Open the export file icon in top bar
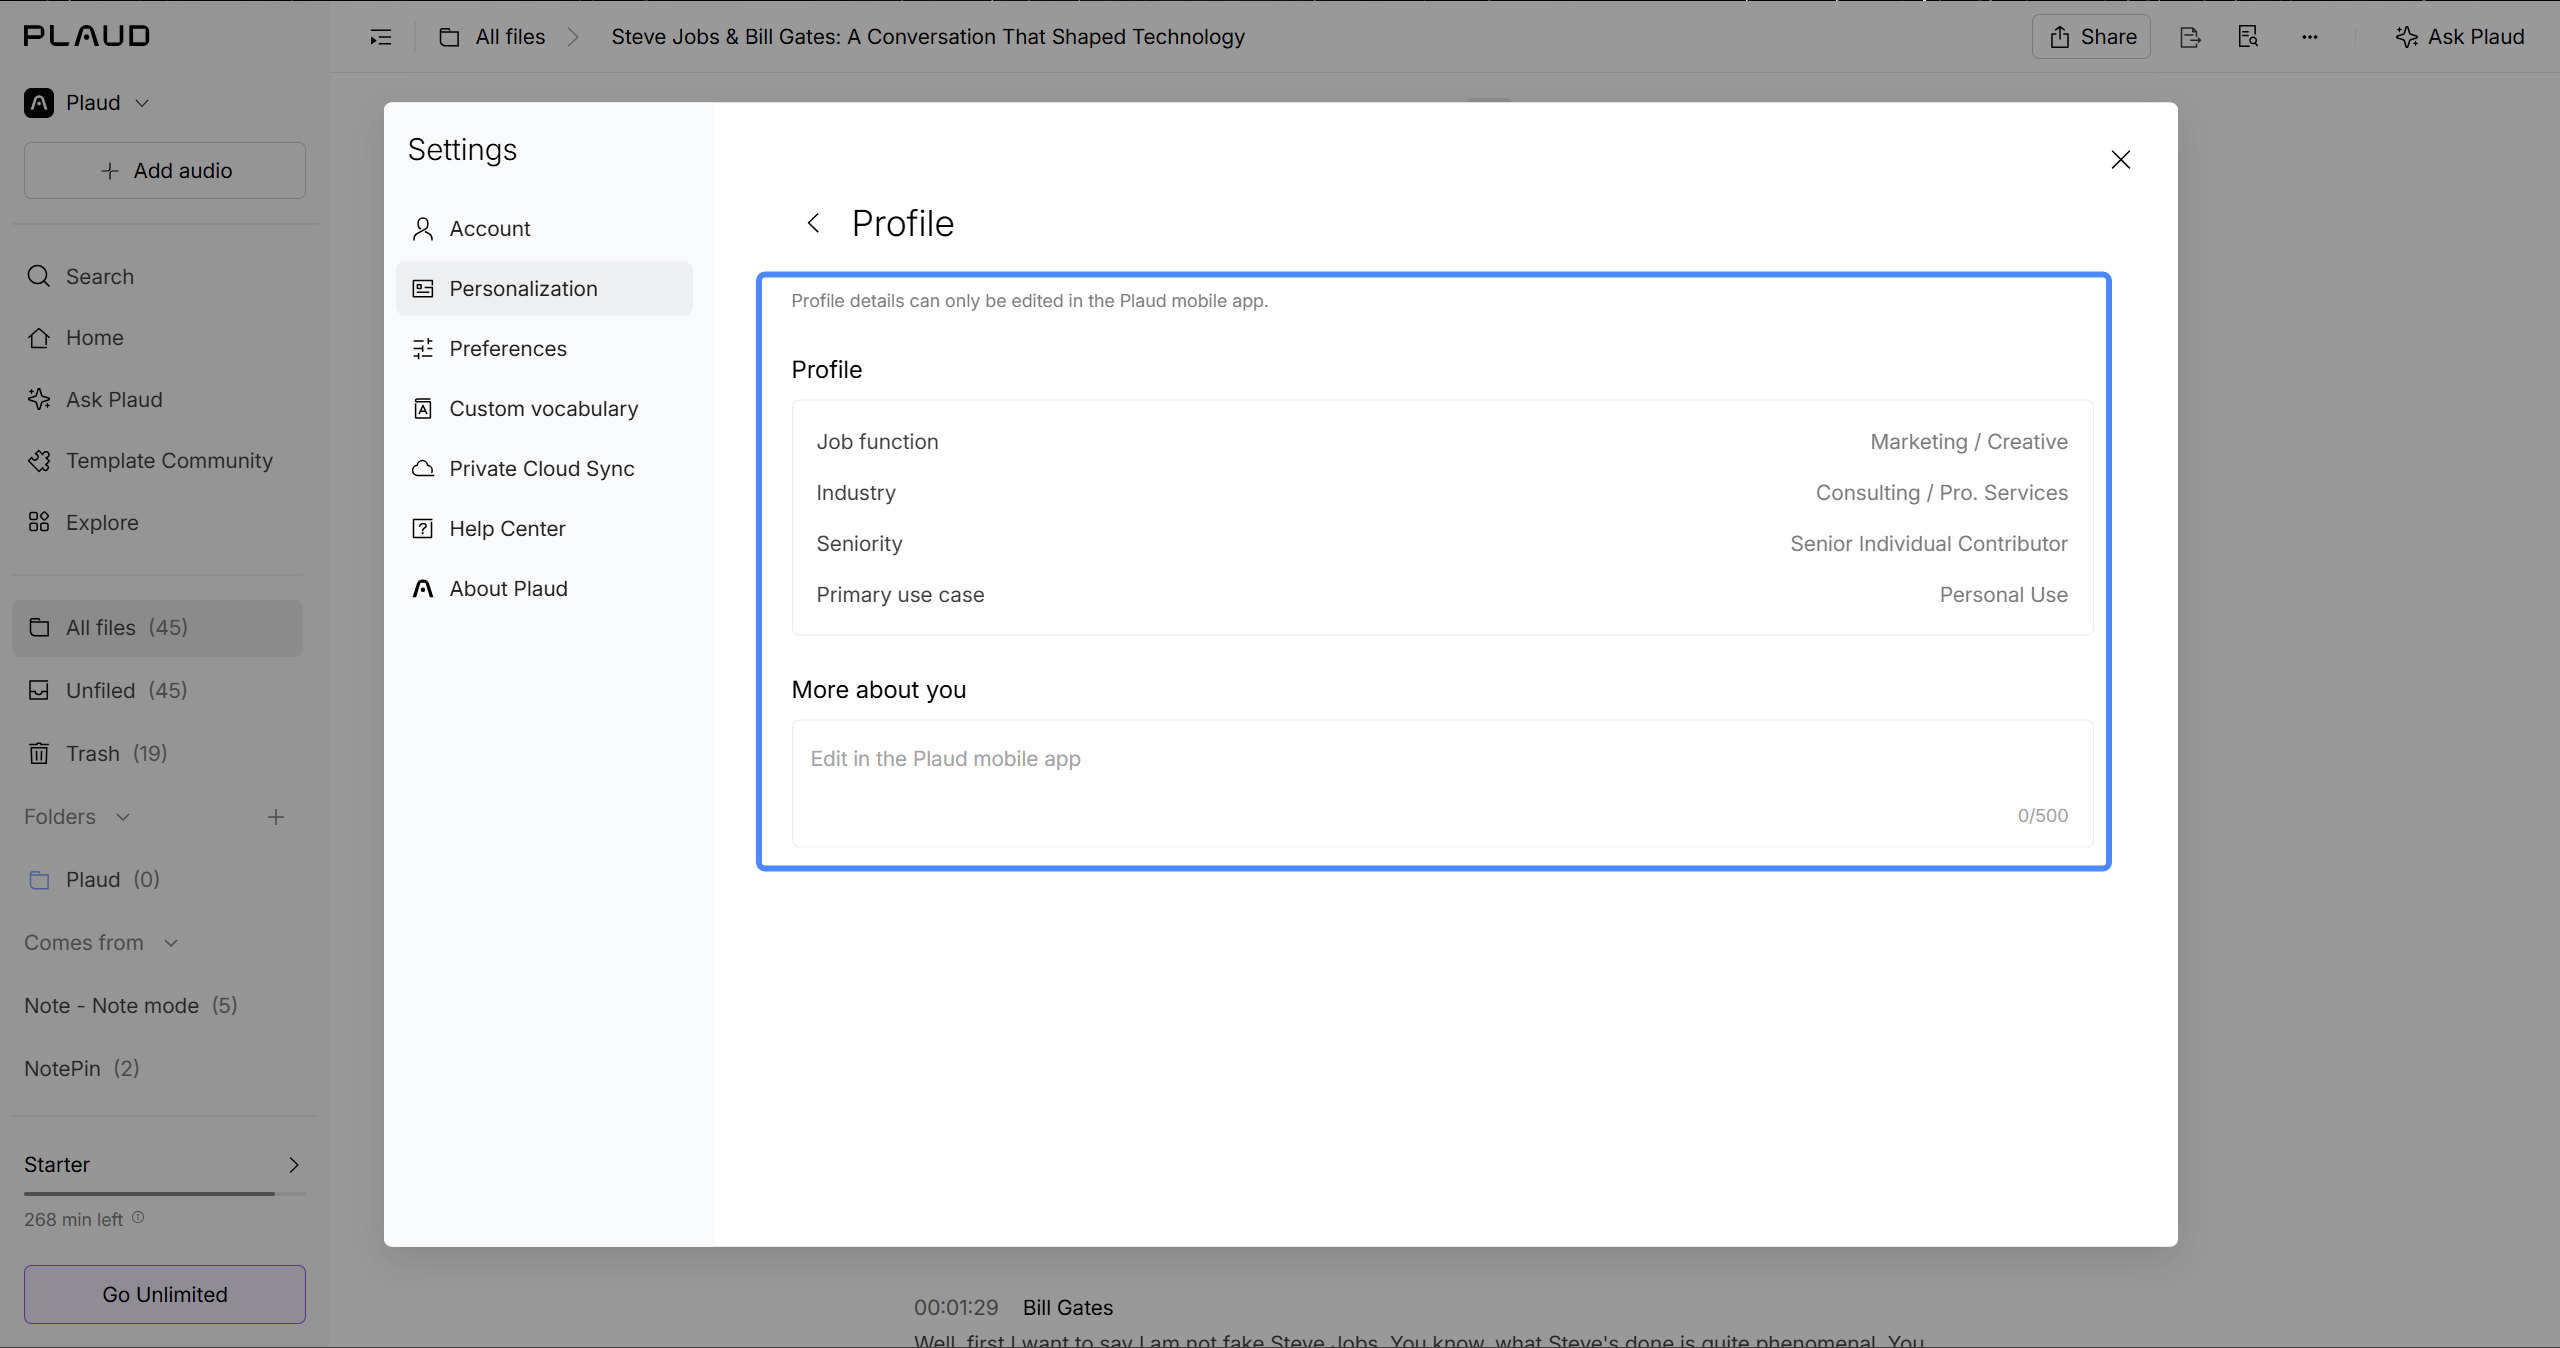The image size is (2560, 1348). [2190, 37]
